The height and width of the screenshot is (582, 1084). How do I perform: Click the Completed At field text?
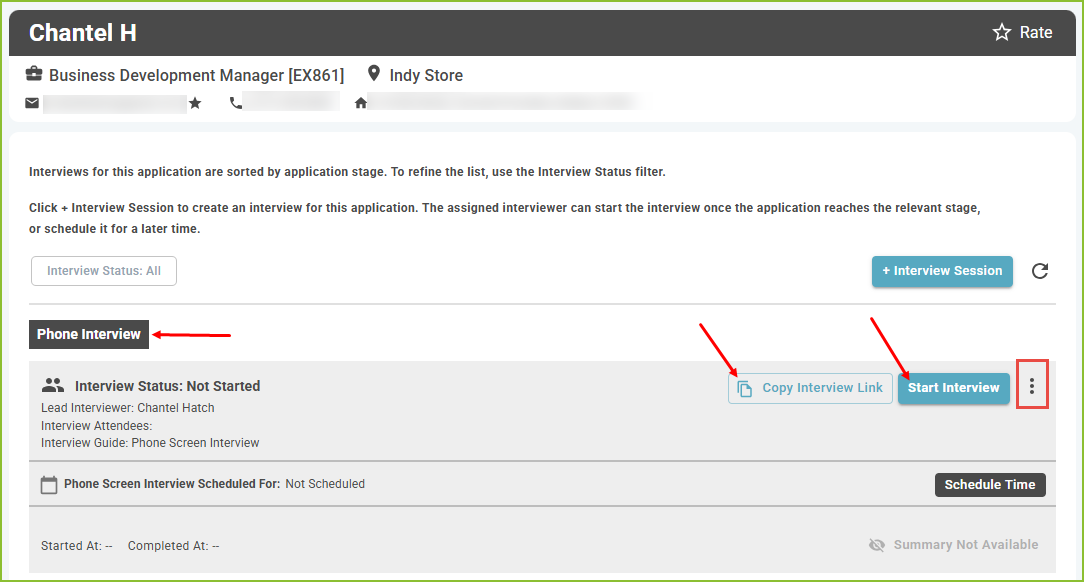click(x=174, y=546)
